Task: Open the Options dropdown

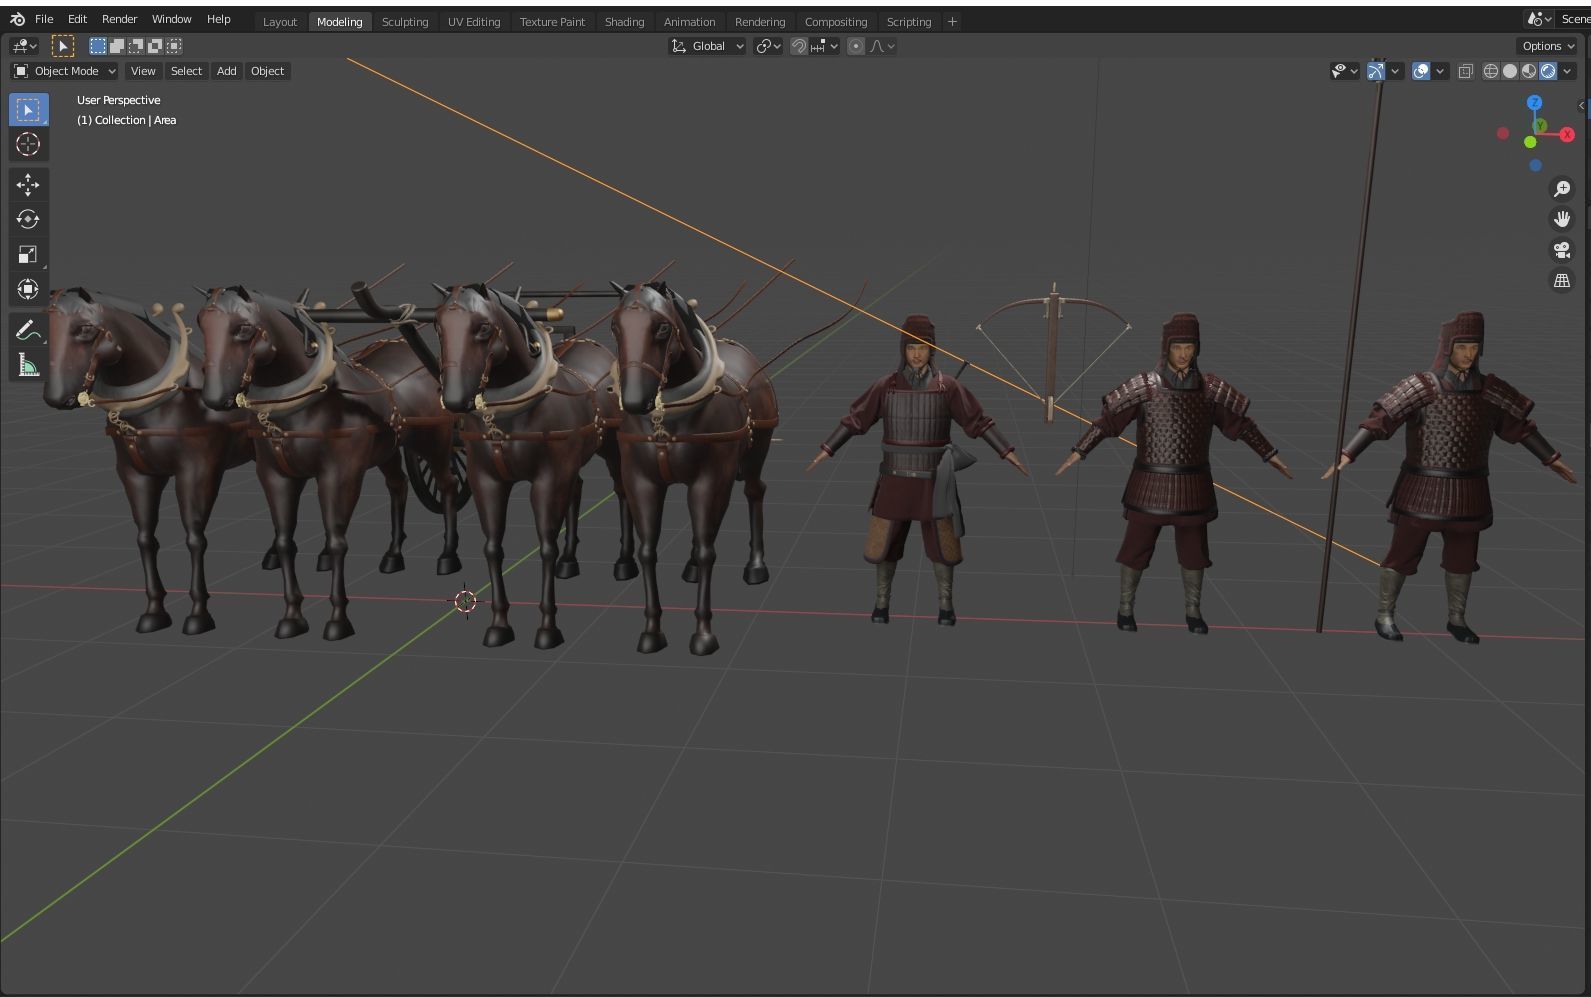Action: pyautogui.click(x=1548, y=46)
